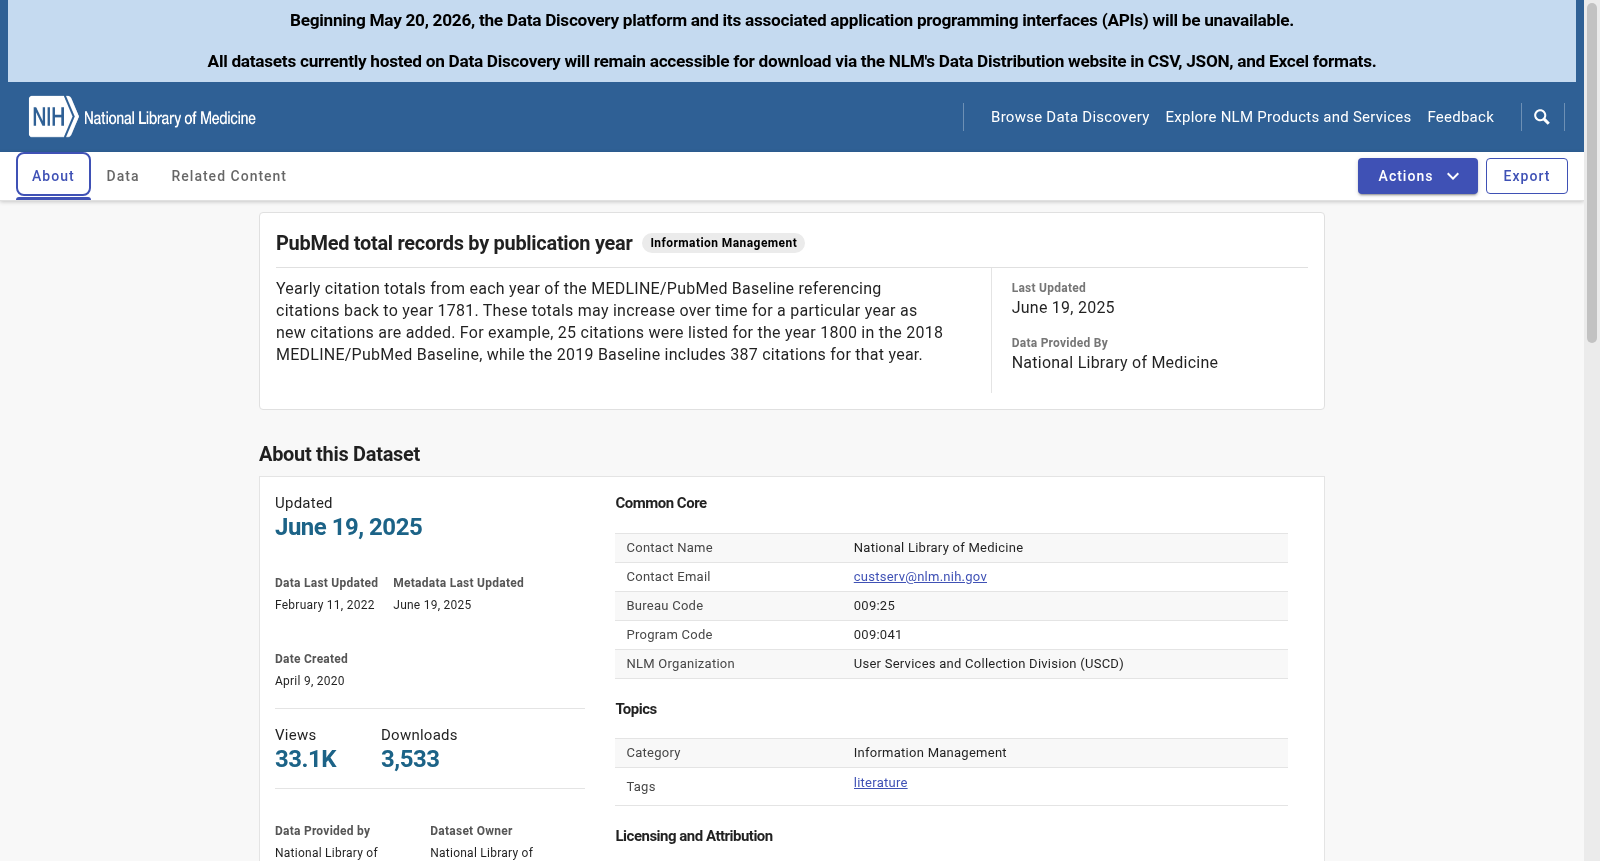Switch to the Related Content tab
Screen dimensions: 1600x861
(229, 176)
